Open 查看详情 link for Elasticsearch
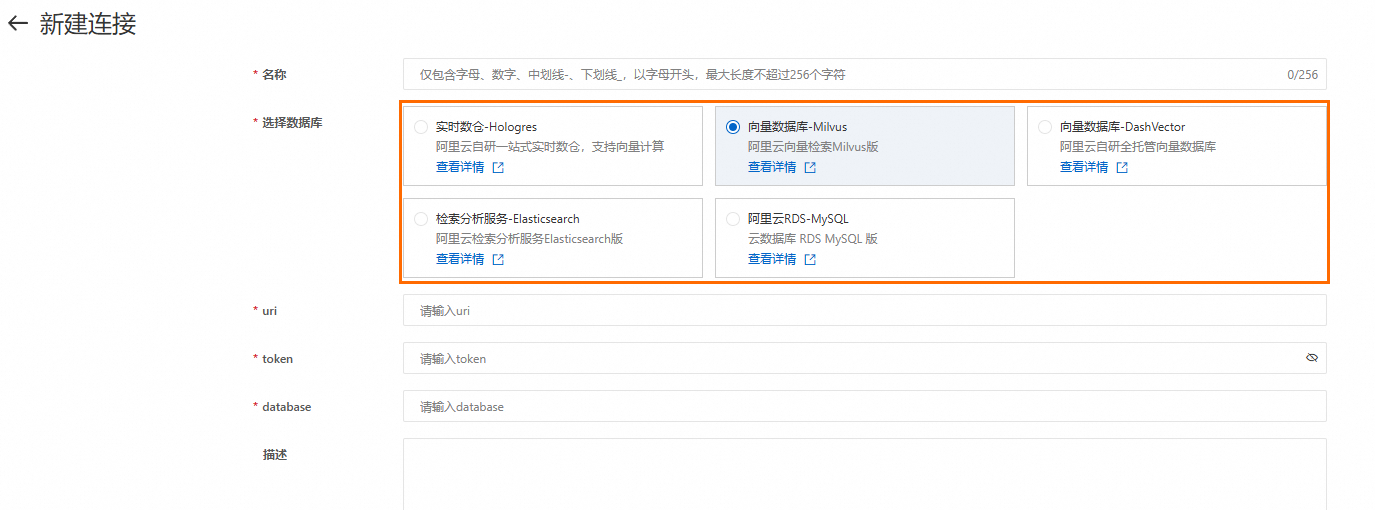The height and width of the screenshot is (510, 1375). click(x=460, y=260)
